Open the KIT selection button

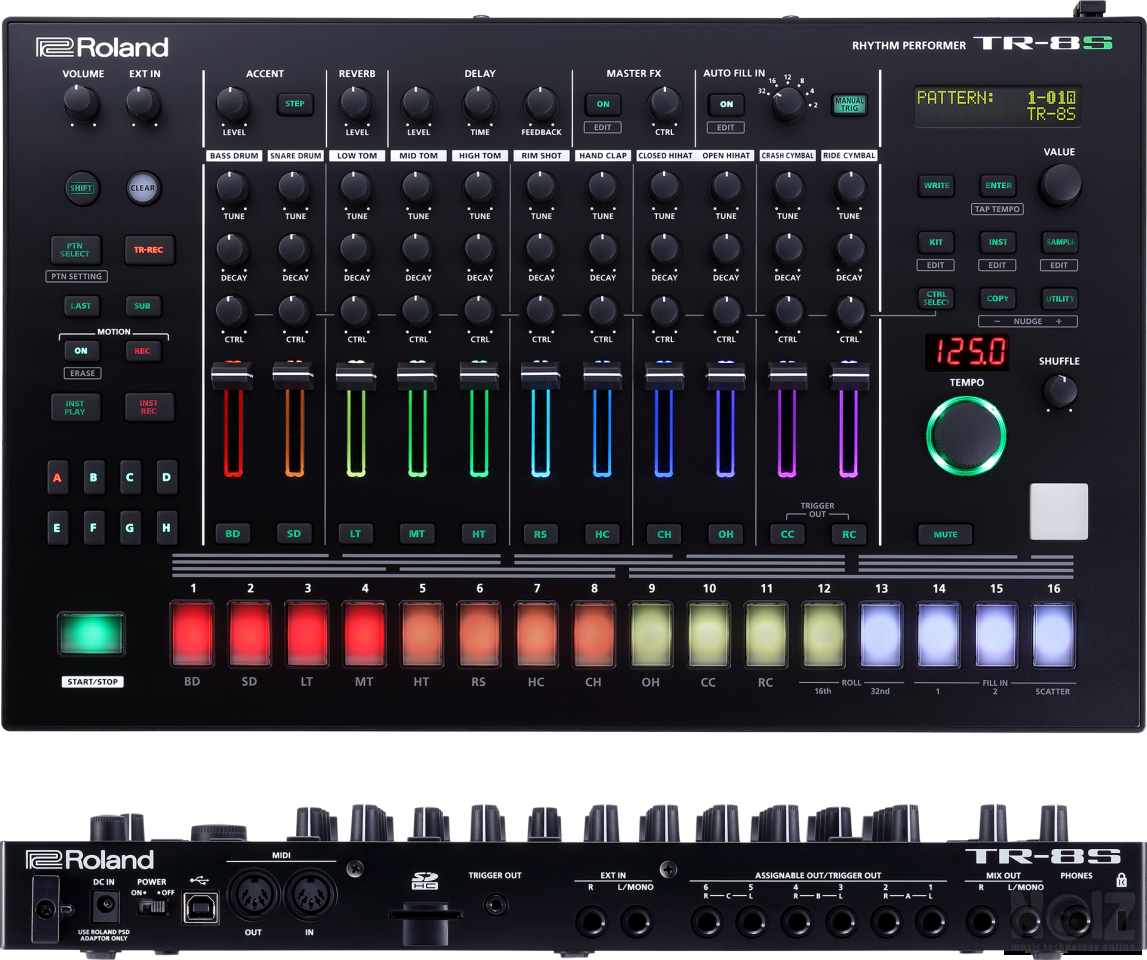pyautogui.click(x=936, y=242)
